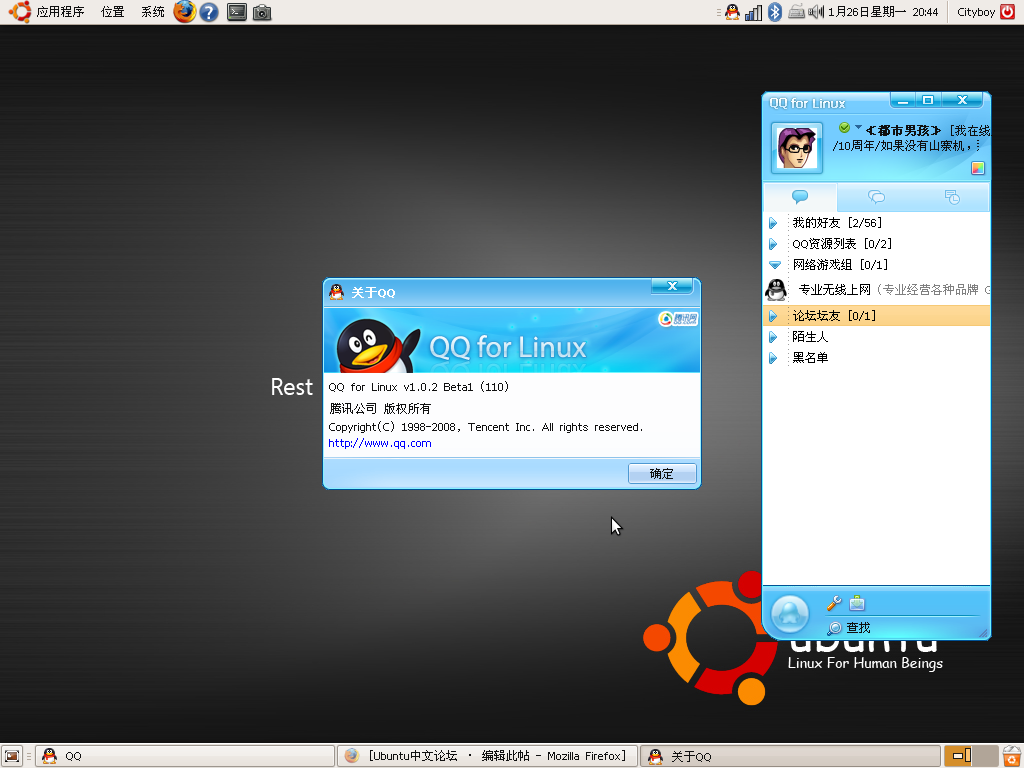Click the penguin icon in 关于QQ title bar
Viewport: 1024px width, 768px height.
(x=336, y=292)
